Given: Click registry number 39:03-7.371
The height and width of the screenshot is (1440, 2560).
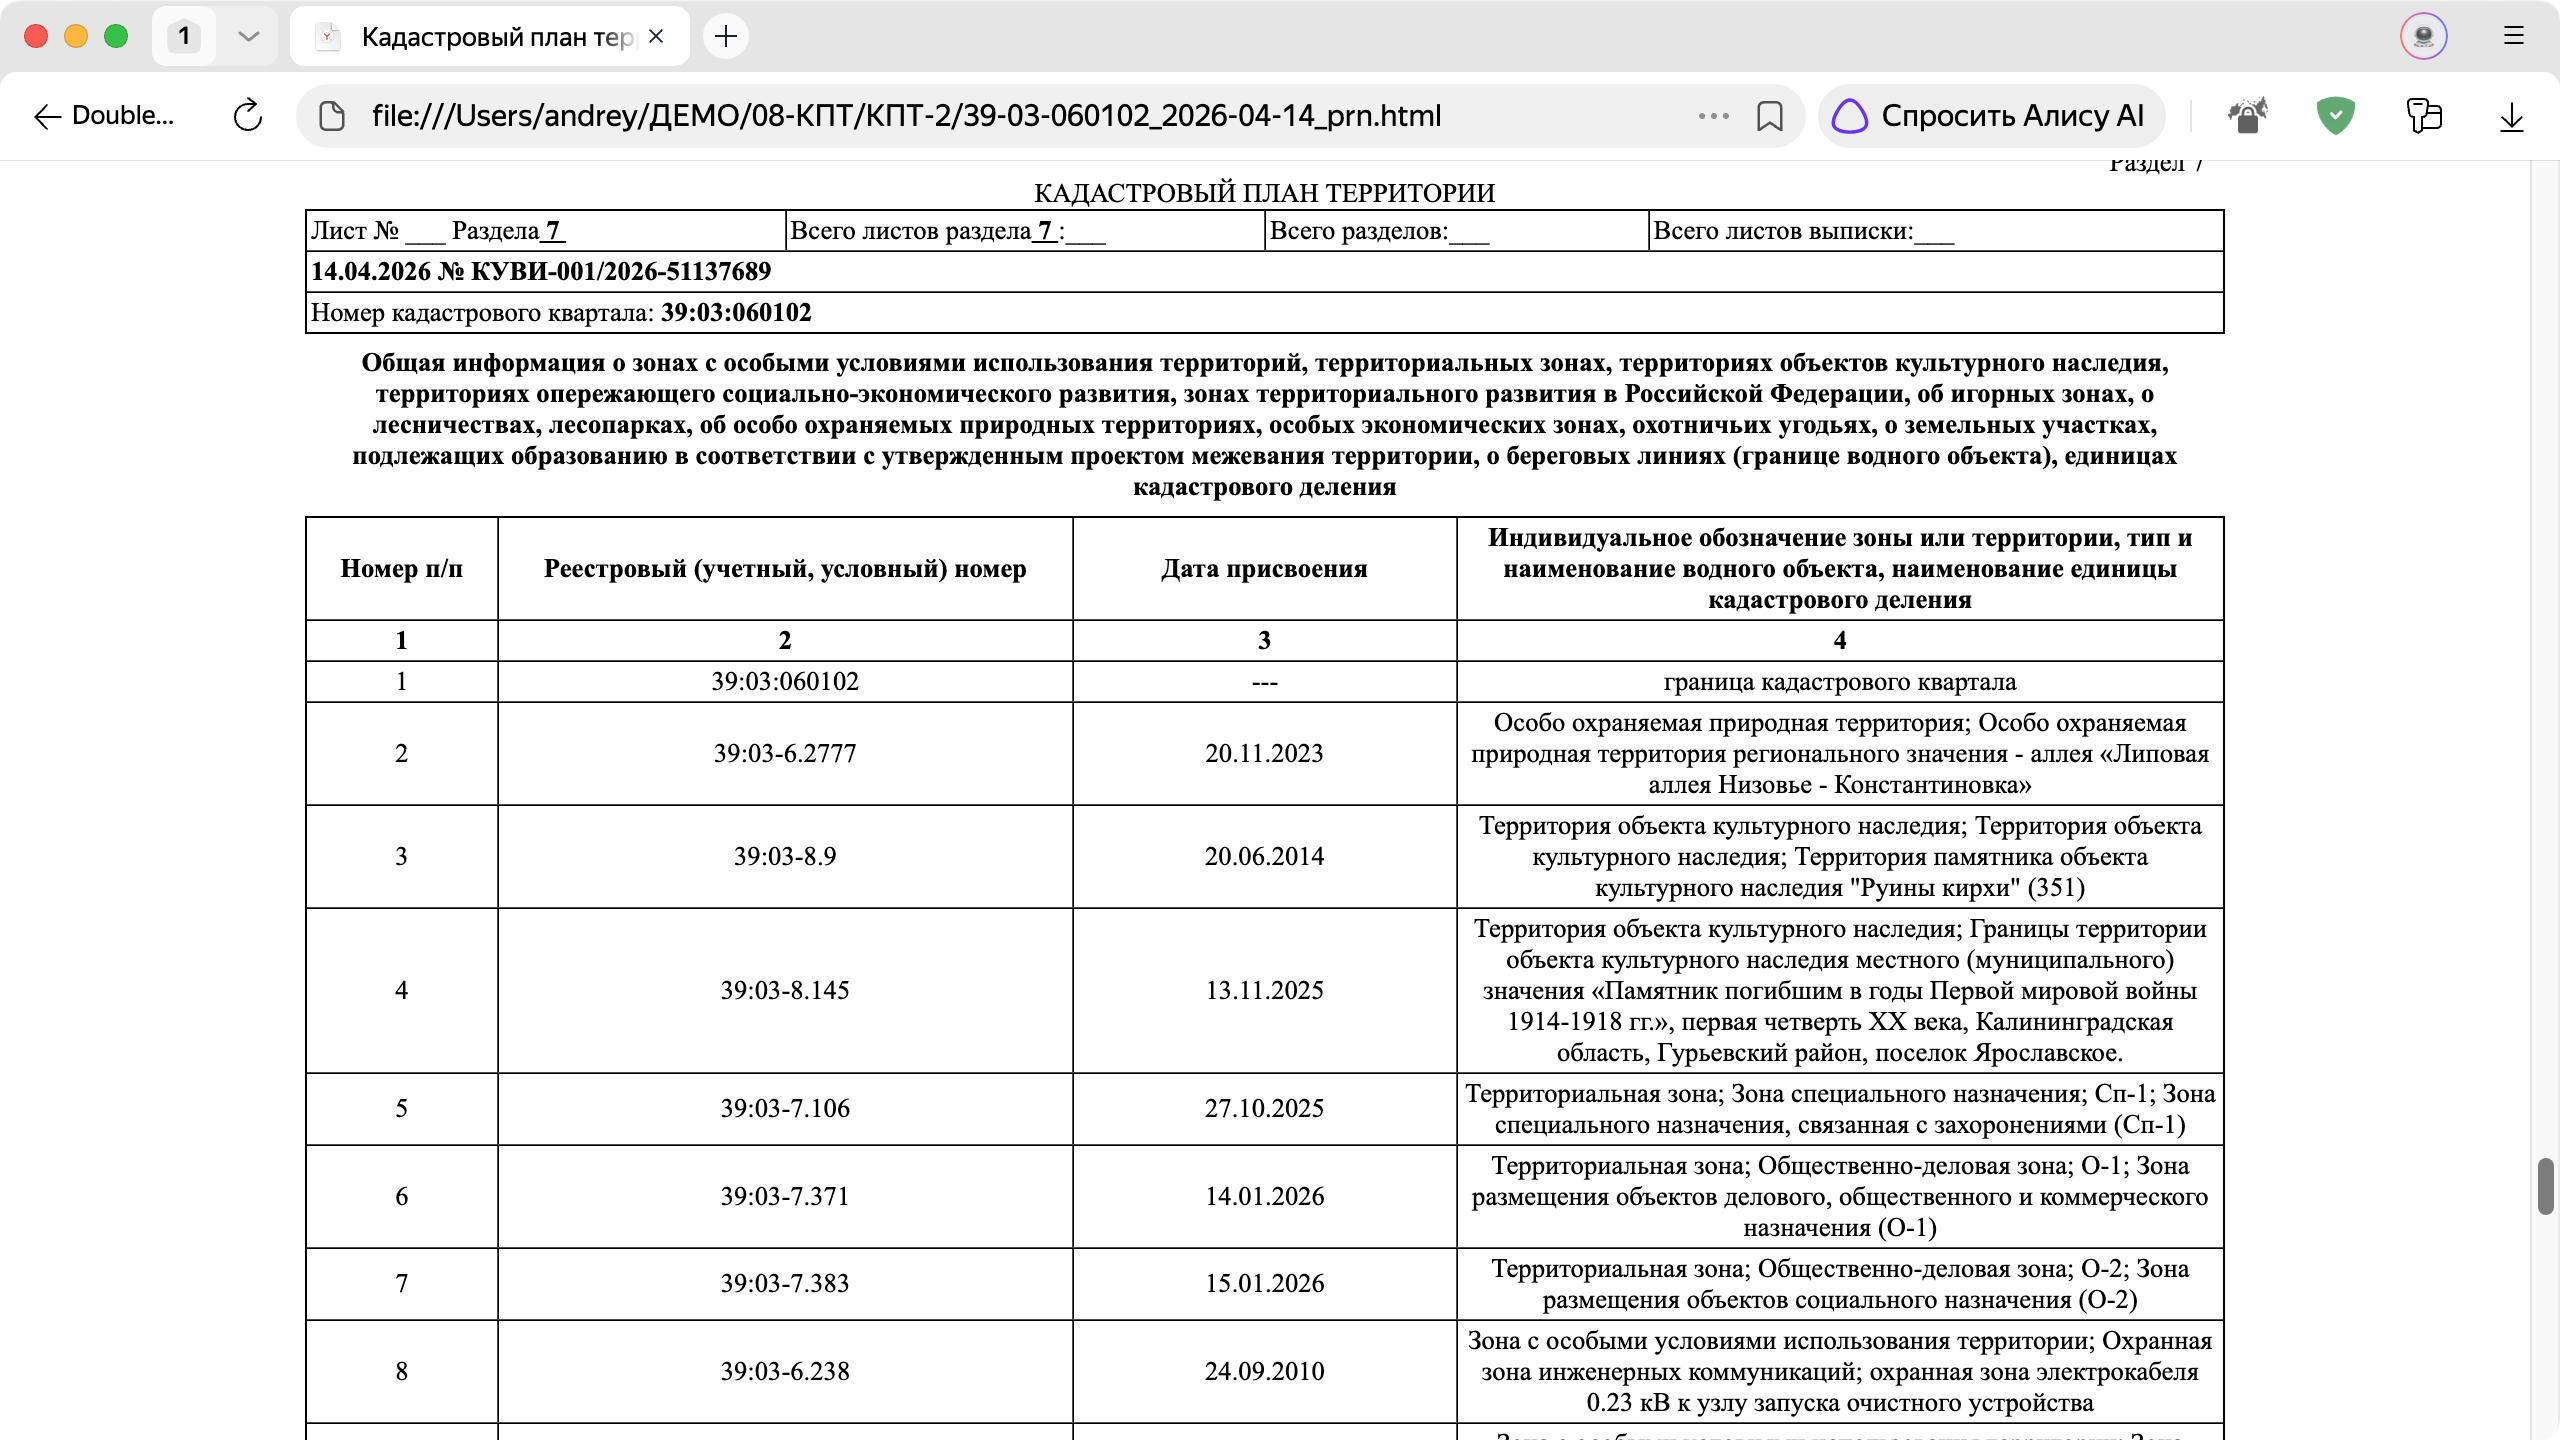Looking at the screenshot, I should click(785, 1196).
